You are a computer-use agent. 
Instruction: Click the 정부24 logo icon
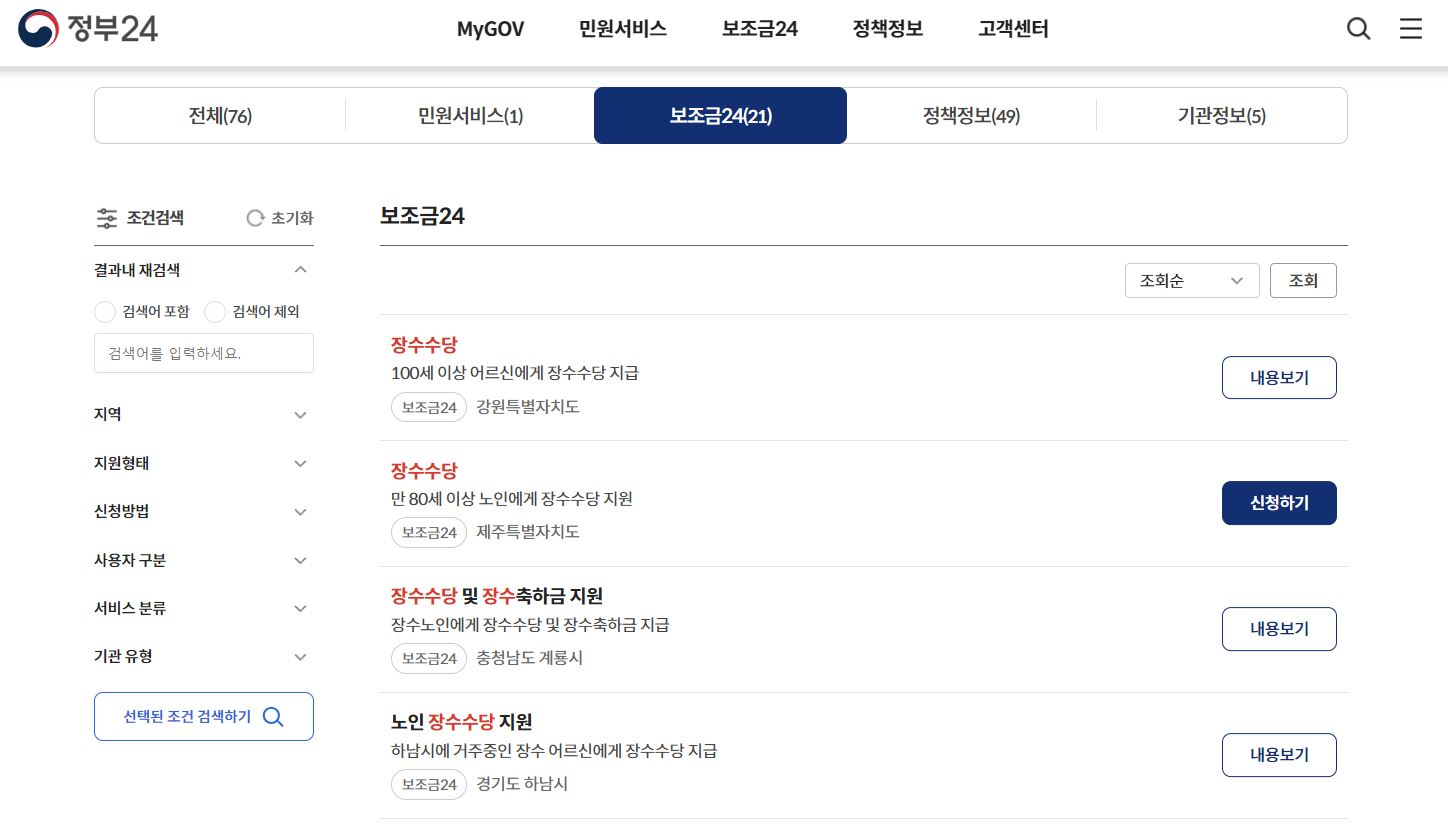(x=38, y=29)
